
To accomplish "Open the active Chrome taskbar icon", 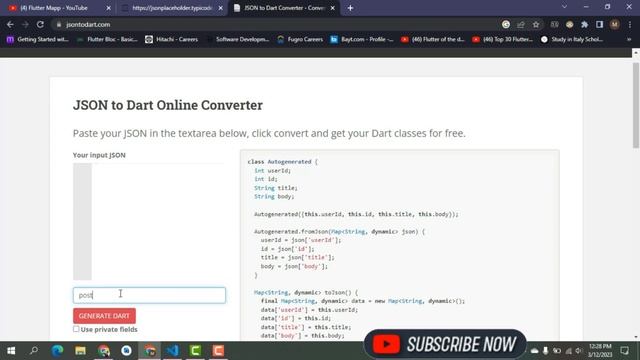I will (x=150, y=351).
